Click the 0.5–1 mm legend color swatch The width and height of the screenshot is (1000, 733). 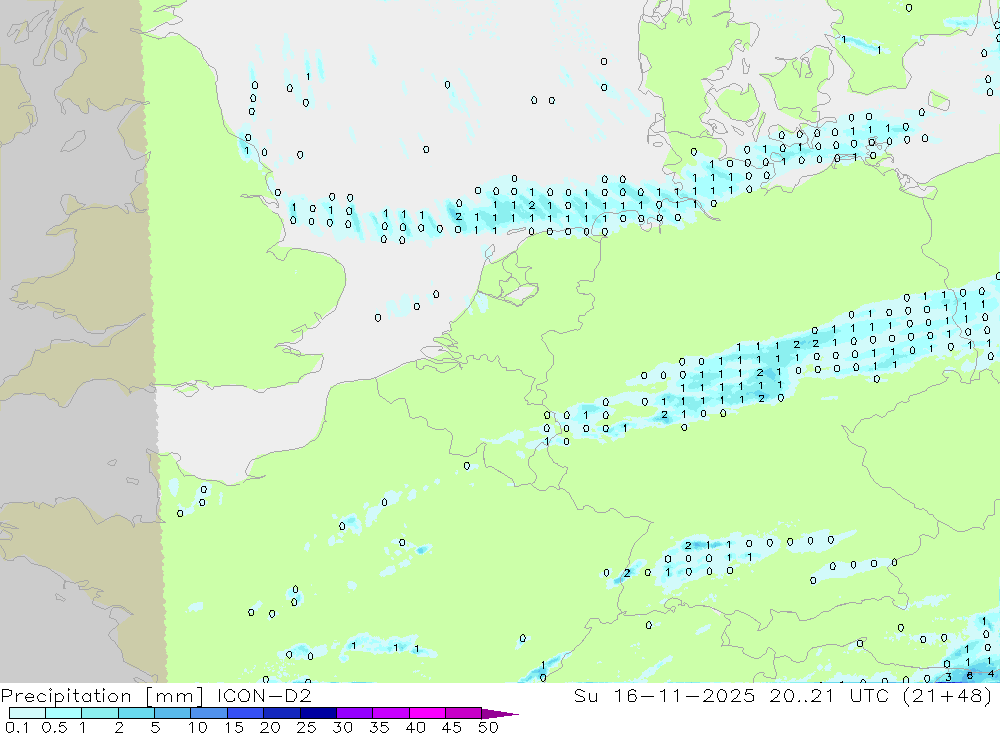64,713
